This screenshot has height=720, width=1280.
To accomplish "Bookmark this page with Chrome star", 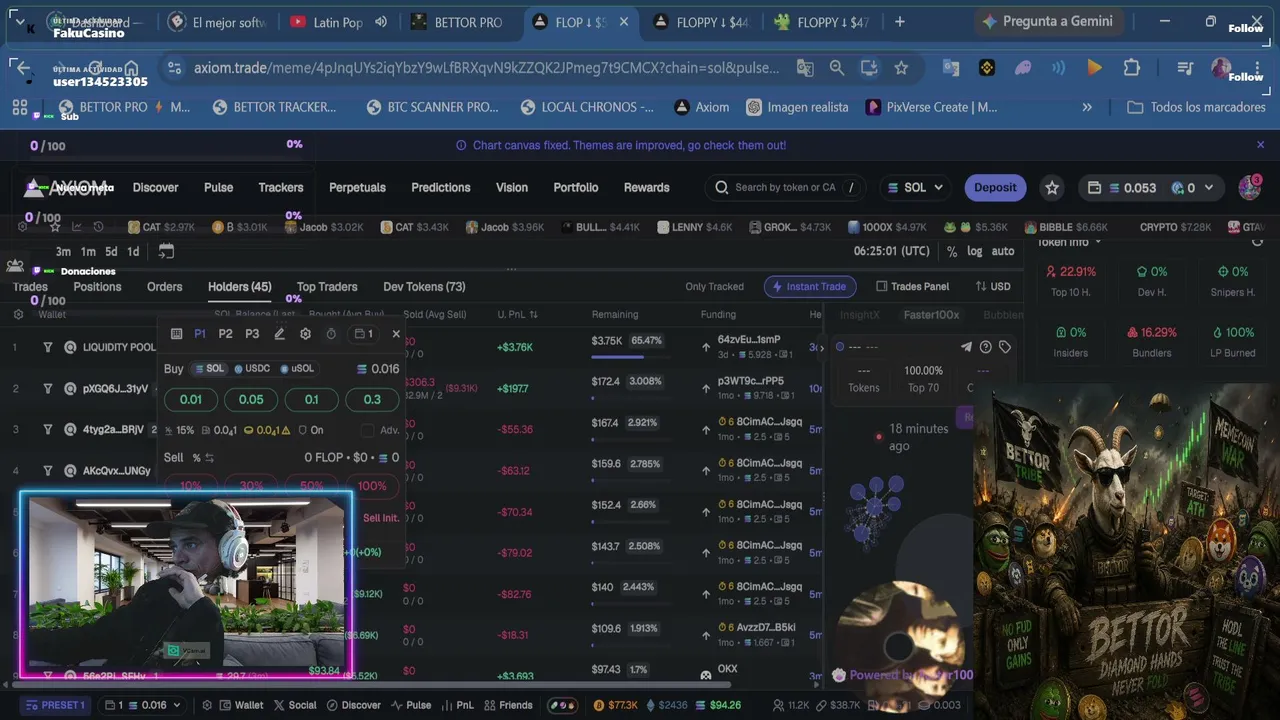I will click(901, 68).
